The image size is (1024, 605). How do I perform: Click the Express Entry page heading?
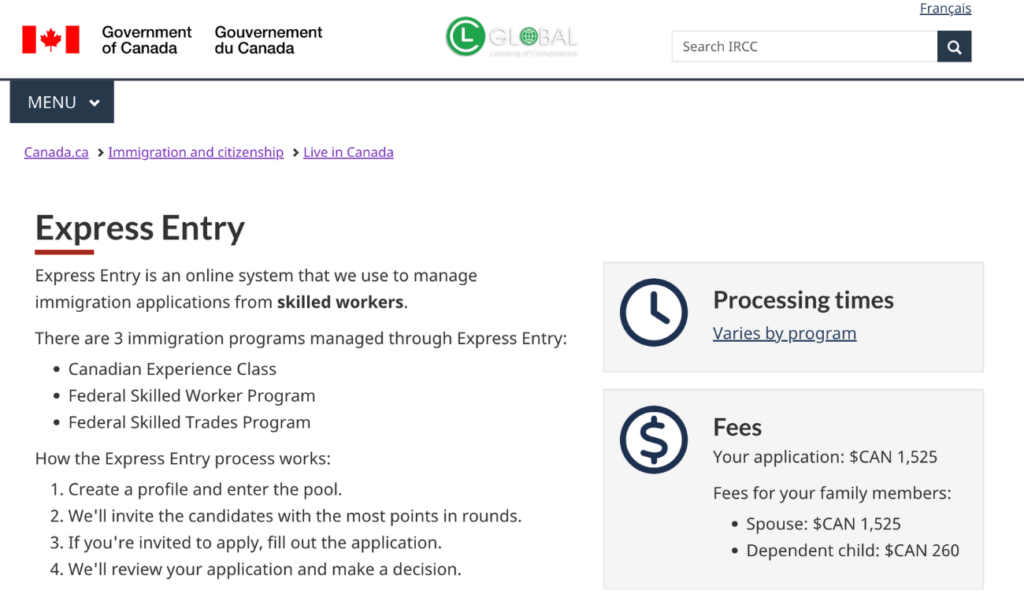point(140,228)
